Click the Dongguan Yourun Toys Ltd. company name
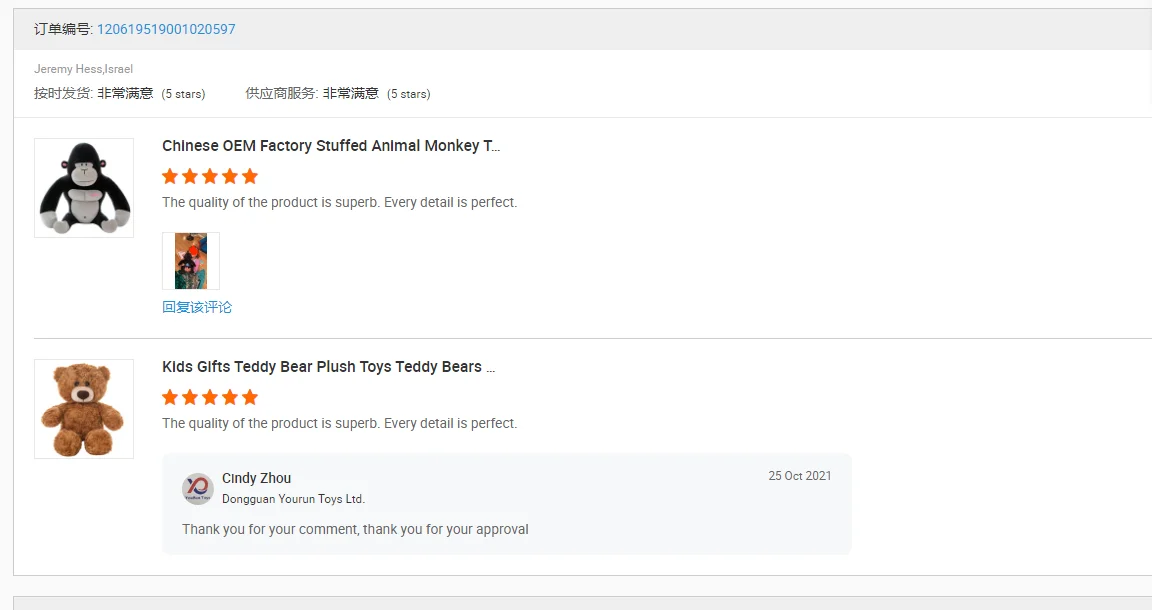Viewport: 1152px width, 610px height. [x=293, y=499]
